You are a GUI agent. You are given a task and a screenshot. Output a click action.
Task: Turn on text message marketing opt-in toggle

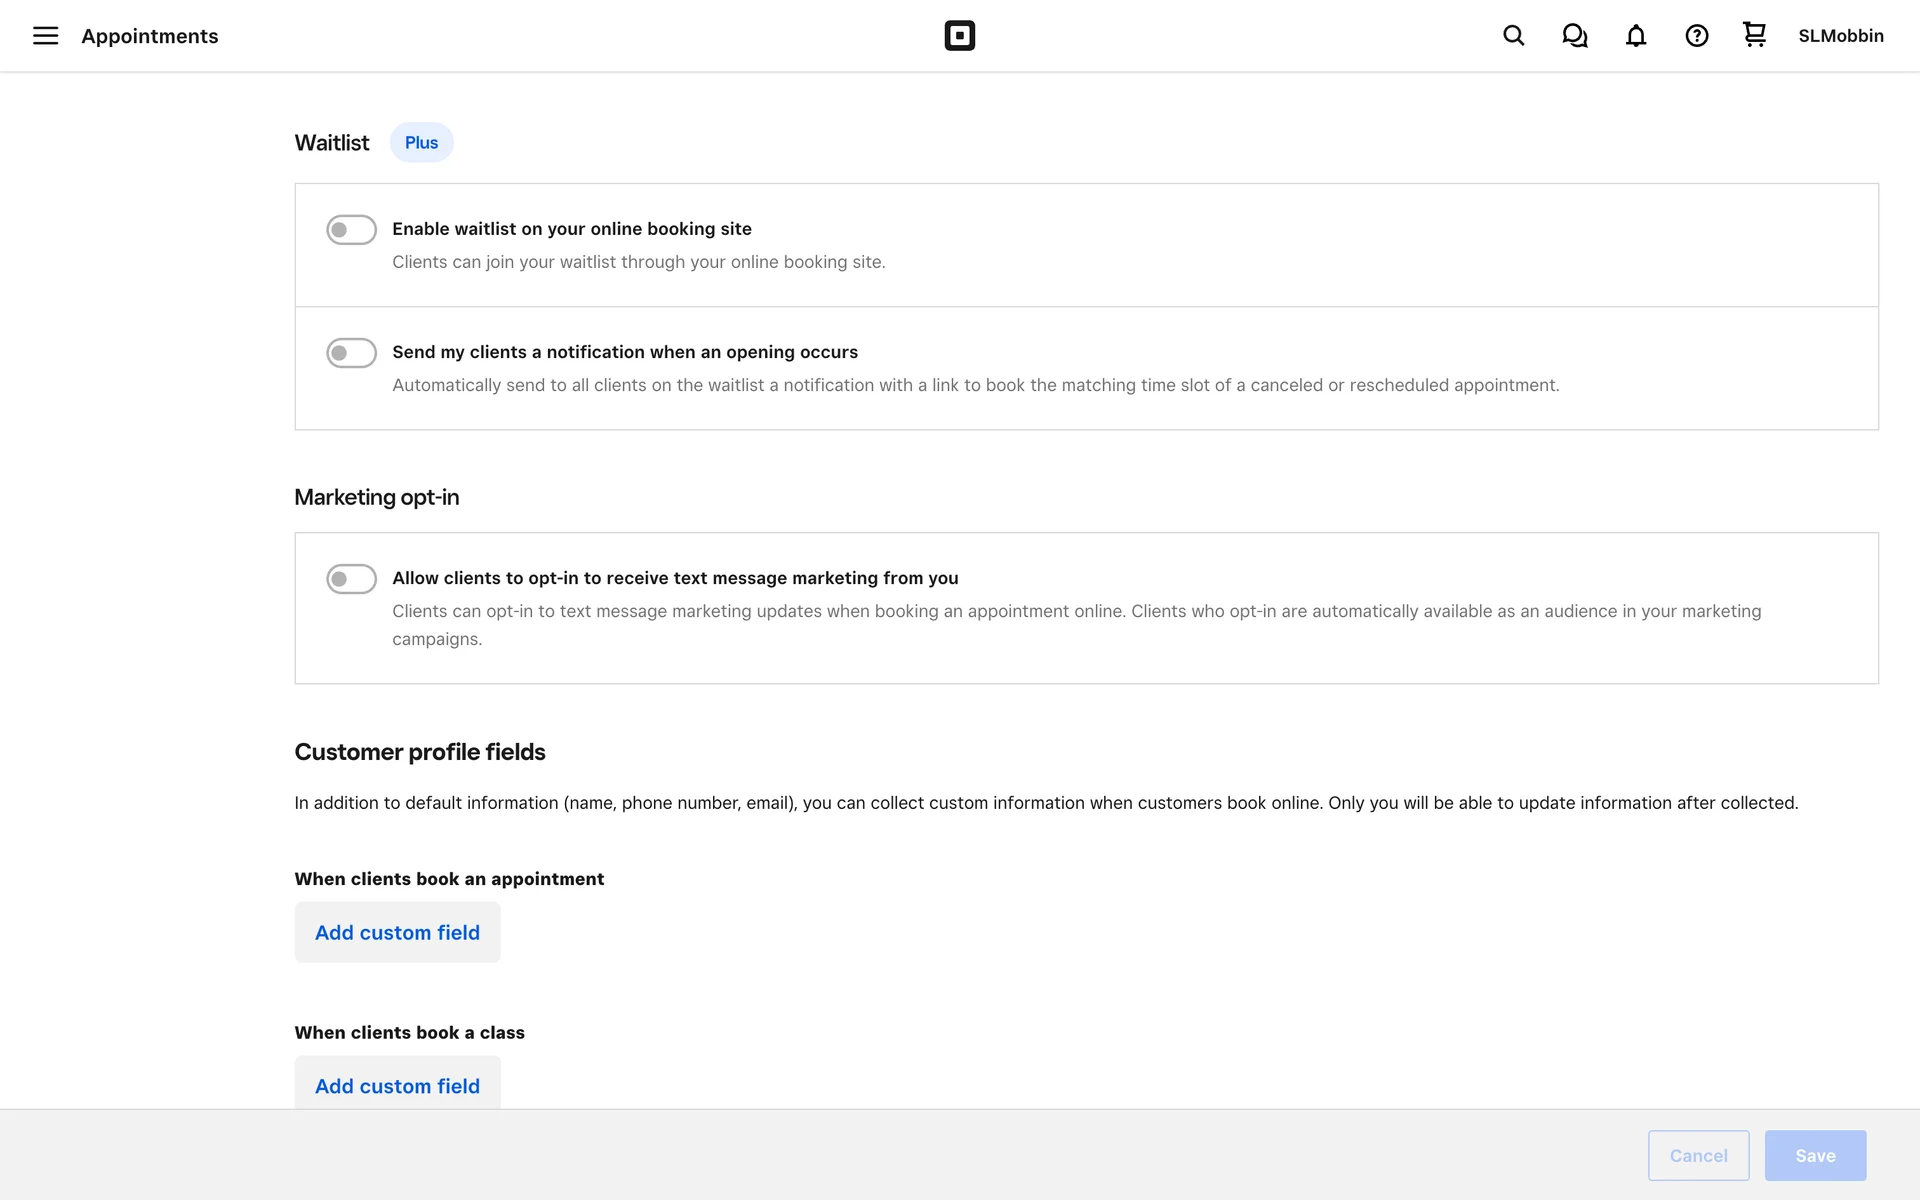351,579
